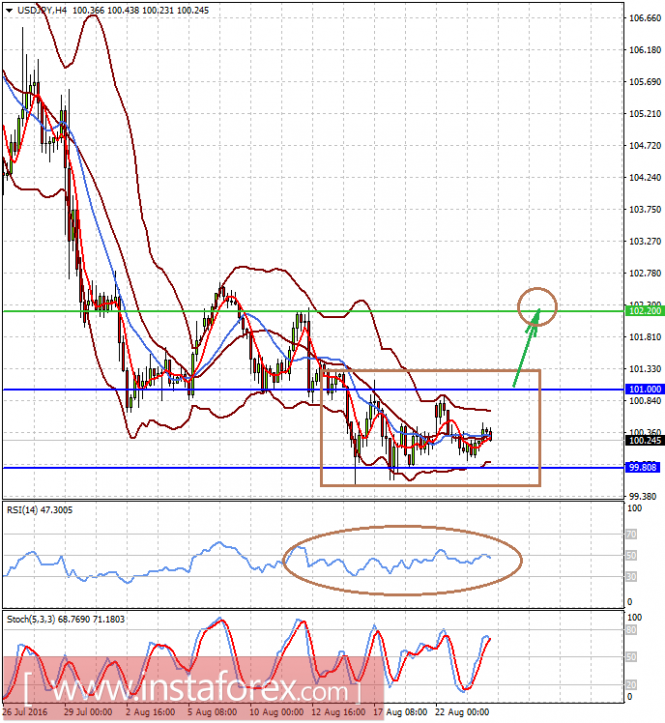The height and width of the screenshot is (723, 665).
Task: Open the Stoch(5,3,3) indicator label
Action: click(x=65, y=619)
